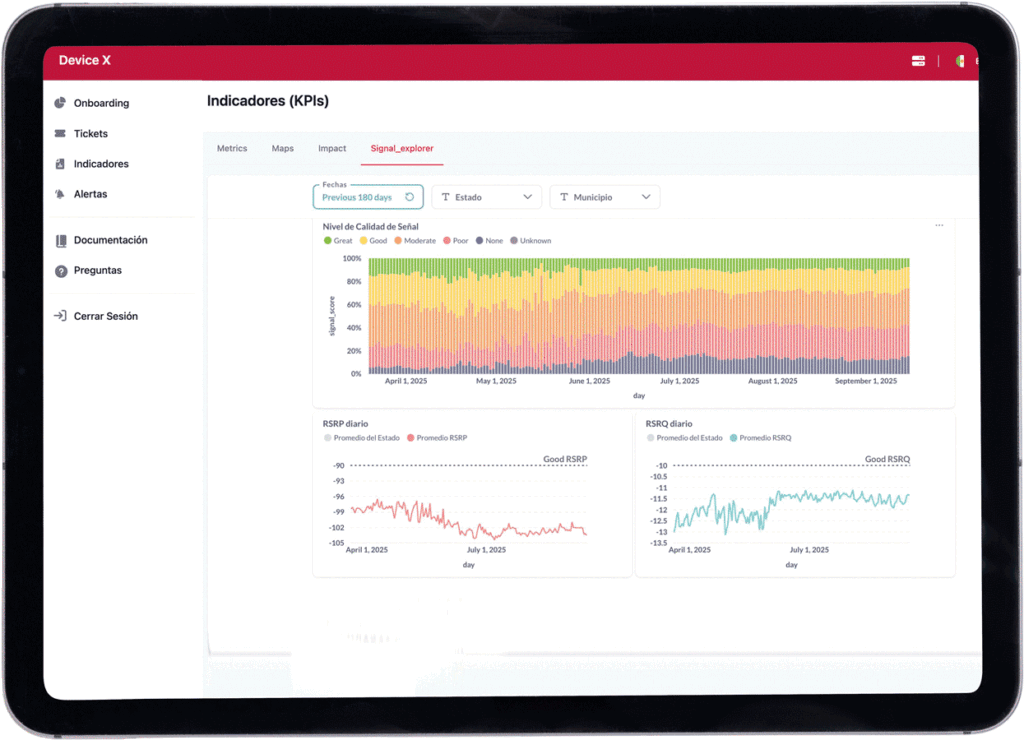Click the Alertas bell icon

pyautogui.click(x=61, y=194)
